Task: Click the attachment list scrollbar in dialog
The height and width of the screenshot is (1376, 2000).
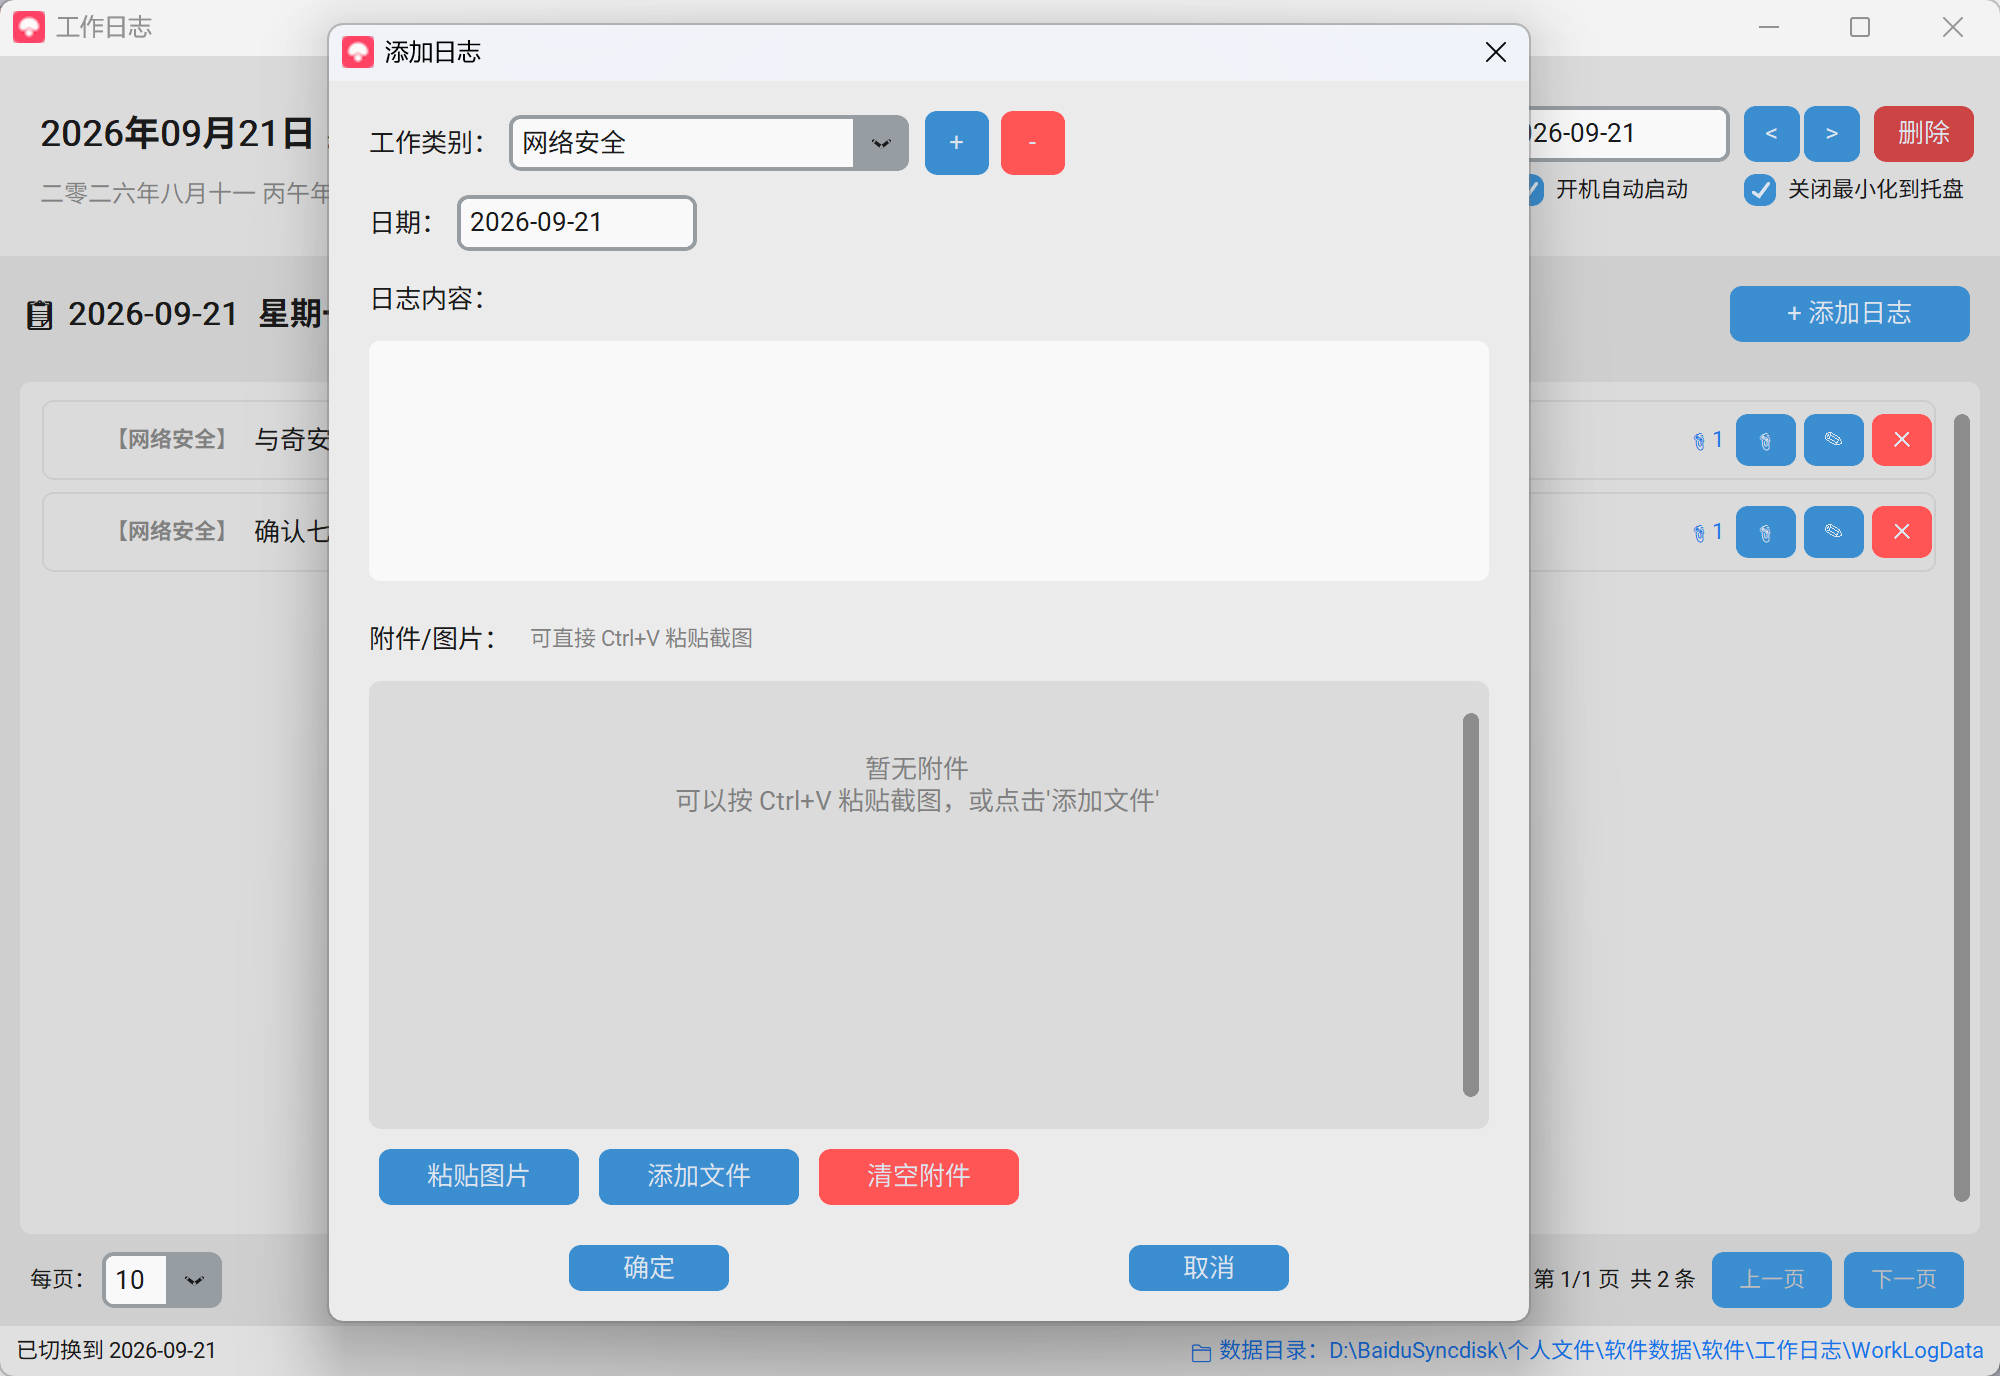Action: 1470,904
